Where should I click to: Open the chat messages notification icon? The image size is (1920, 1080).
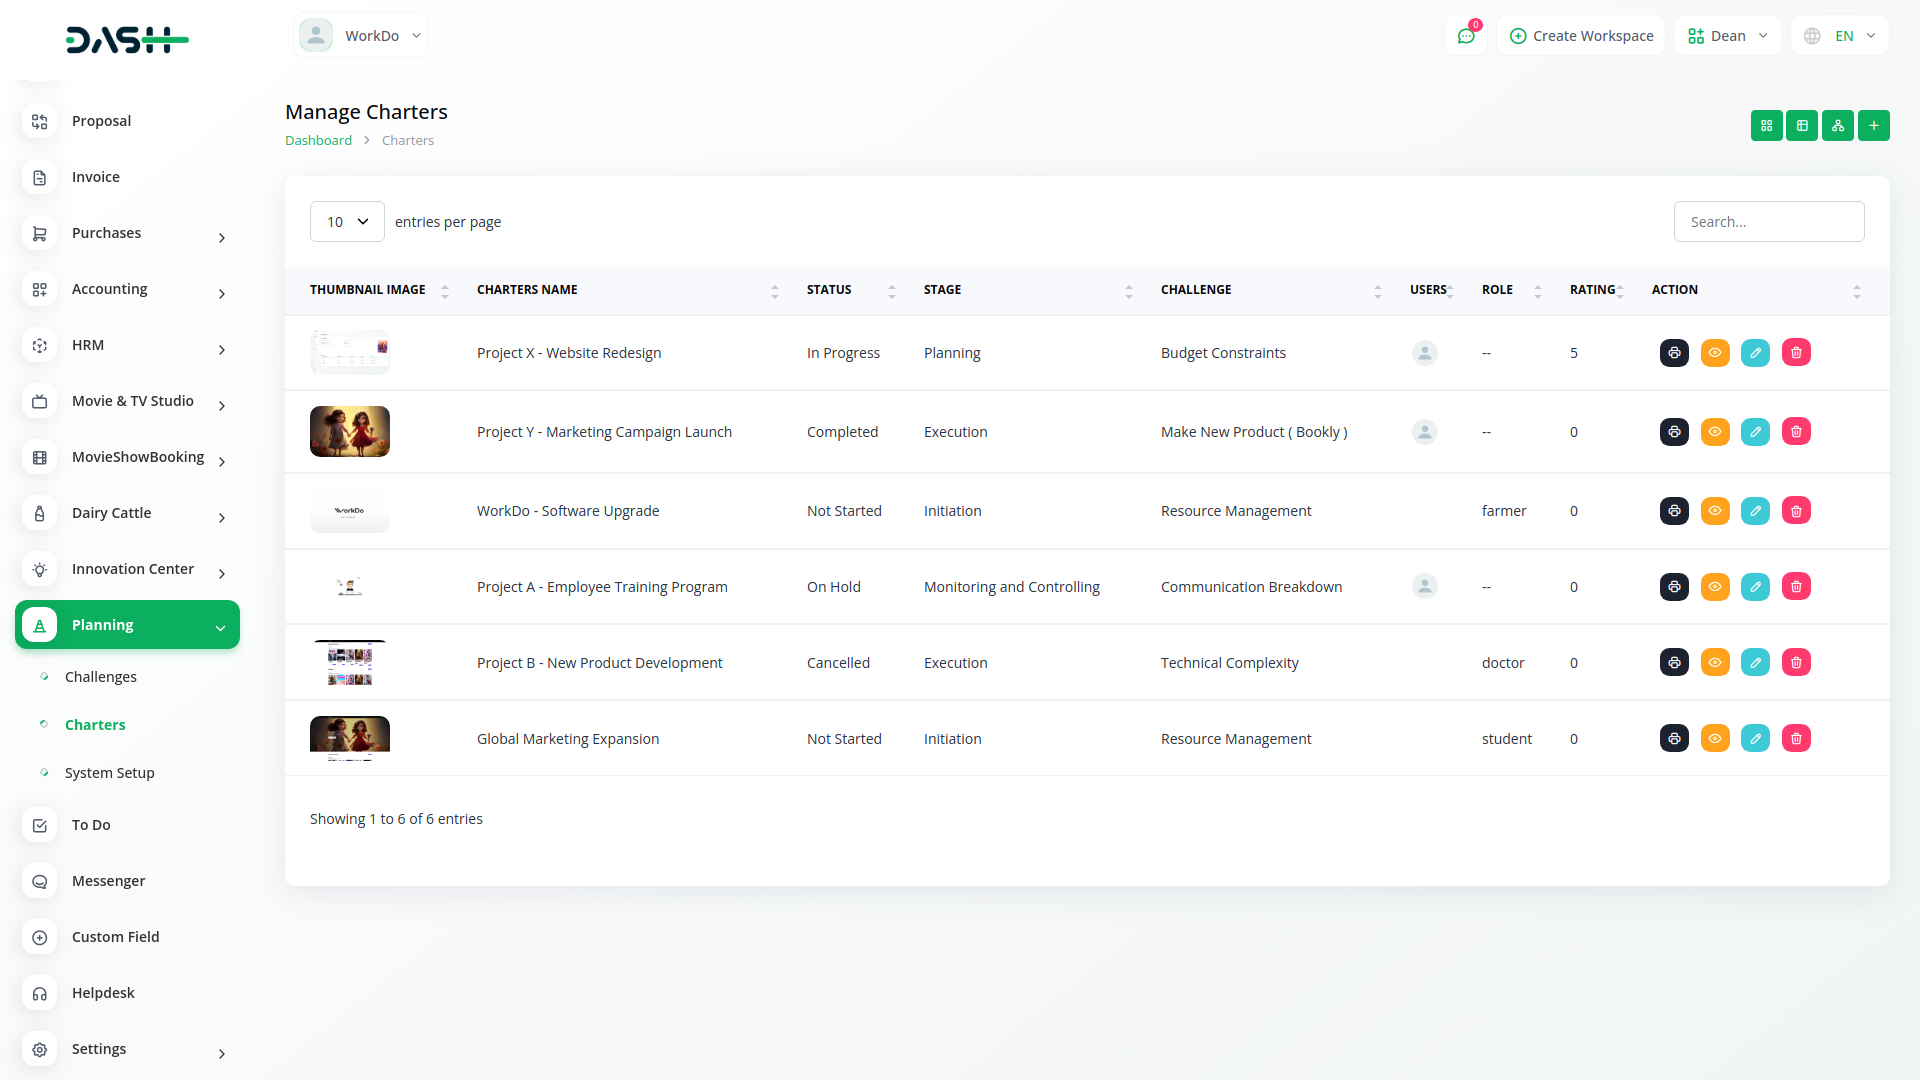pyautogui.click(x=1466, y=36)
